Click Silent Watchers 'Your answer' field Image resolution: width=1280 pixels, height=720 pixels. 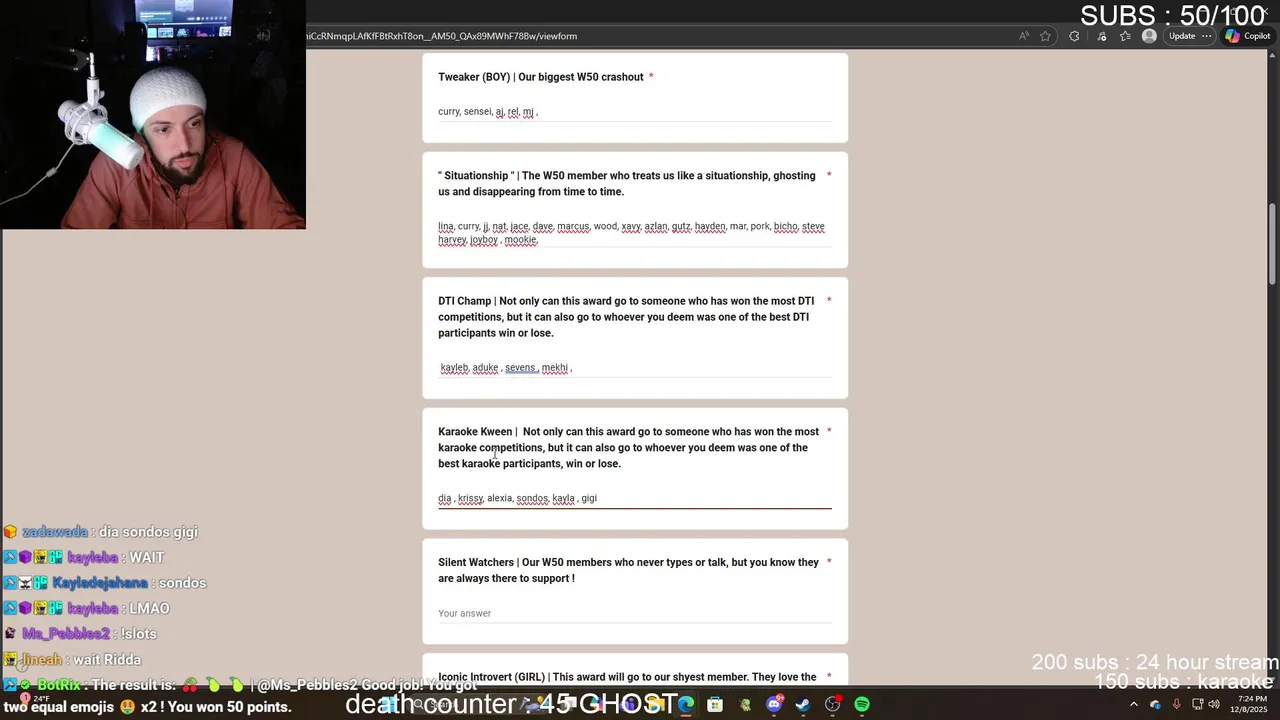click(x=634, y=613)
